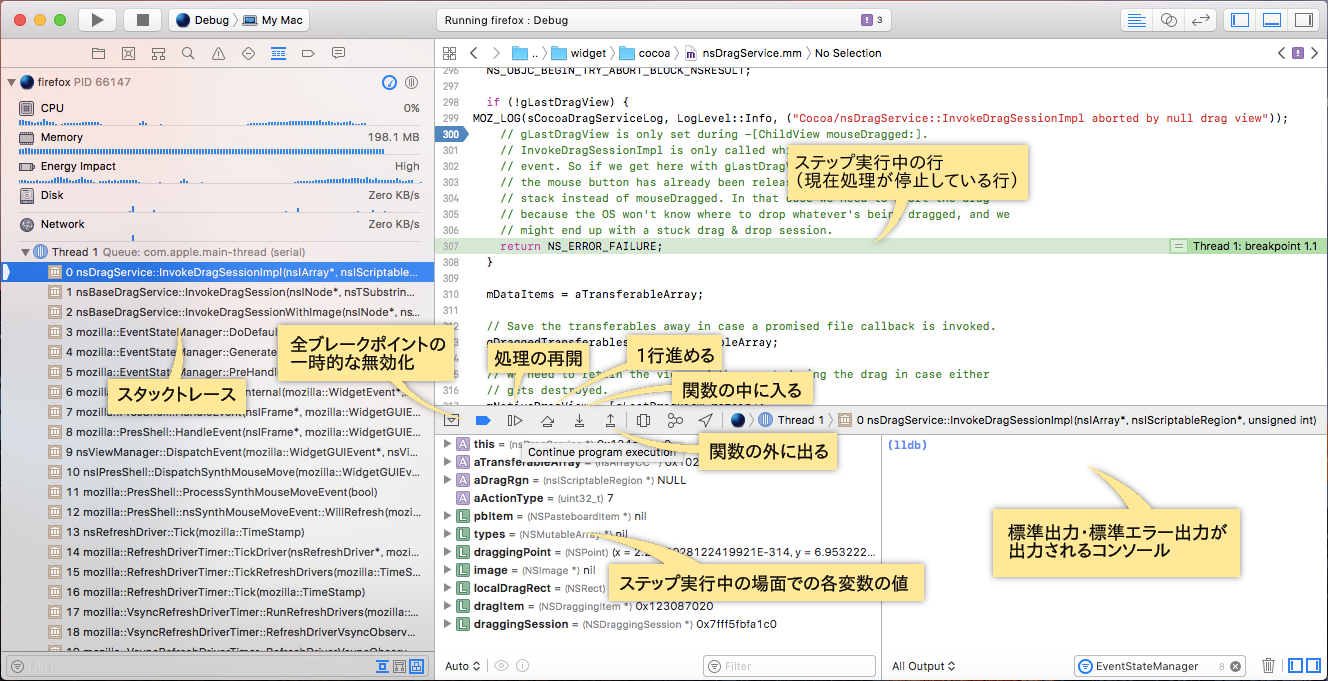Click the Step Out debug icon
Image resolution: width=1328 pixels, height=681 pixels.
(x=610, y=420)
